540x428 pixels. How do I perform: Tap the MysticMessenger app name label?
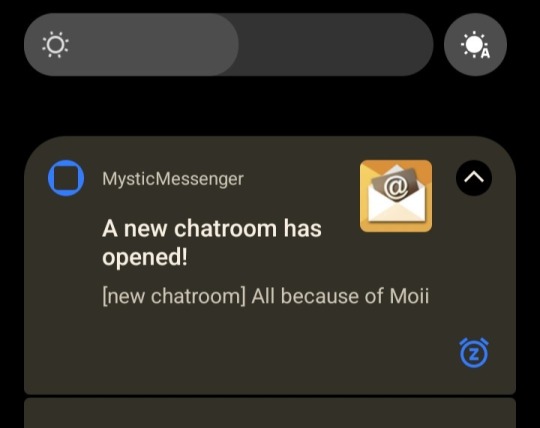[x=173, y=179]
